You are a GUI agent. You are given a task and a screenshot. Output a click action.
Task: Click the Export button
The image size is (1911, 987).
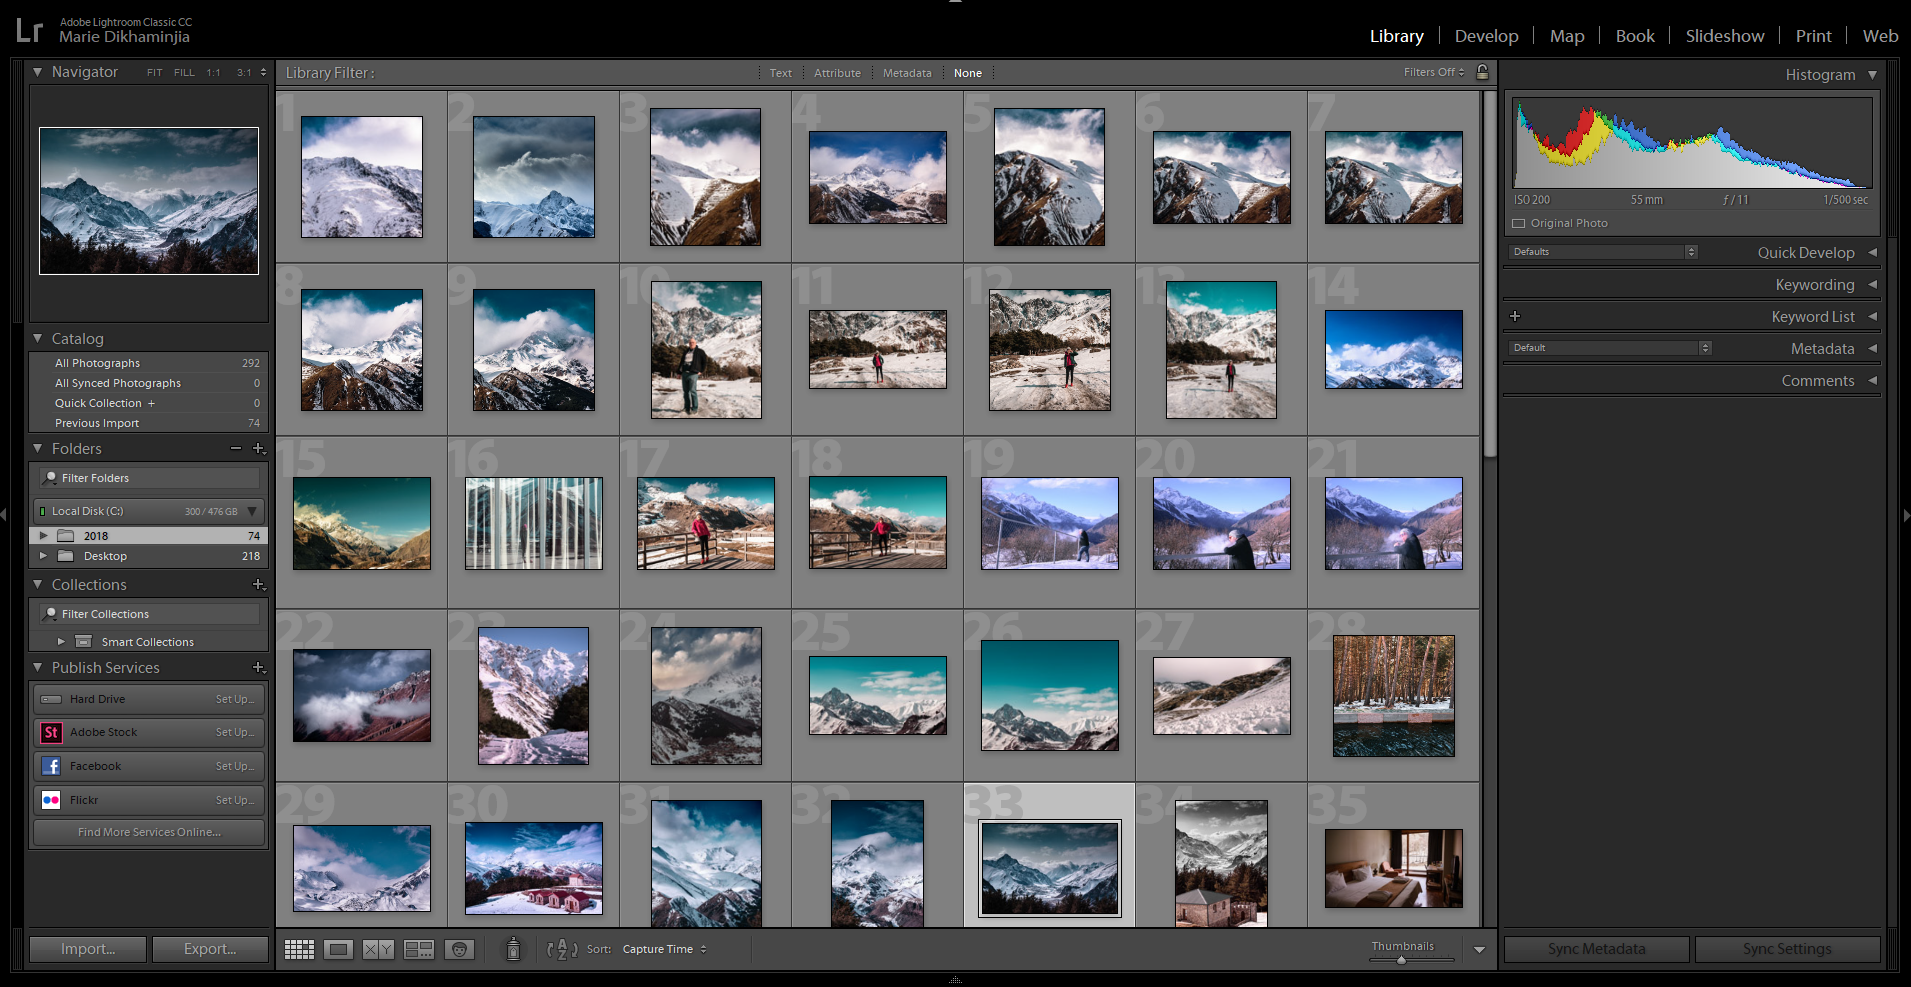[x=210, y=949]
